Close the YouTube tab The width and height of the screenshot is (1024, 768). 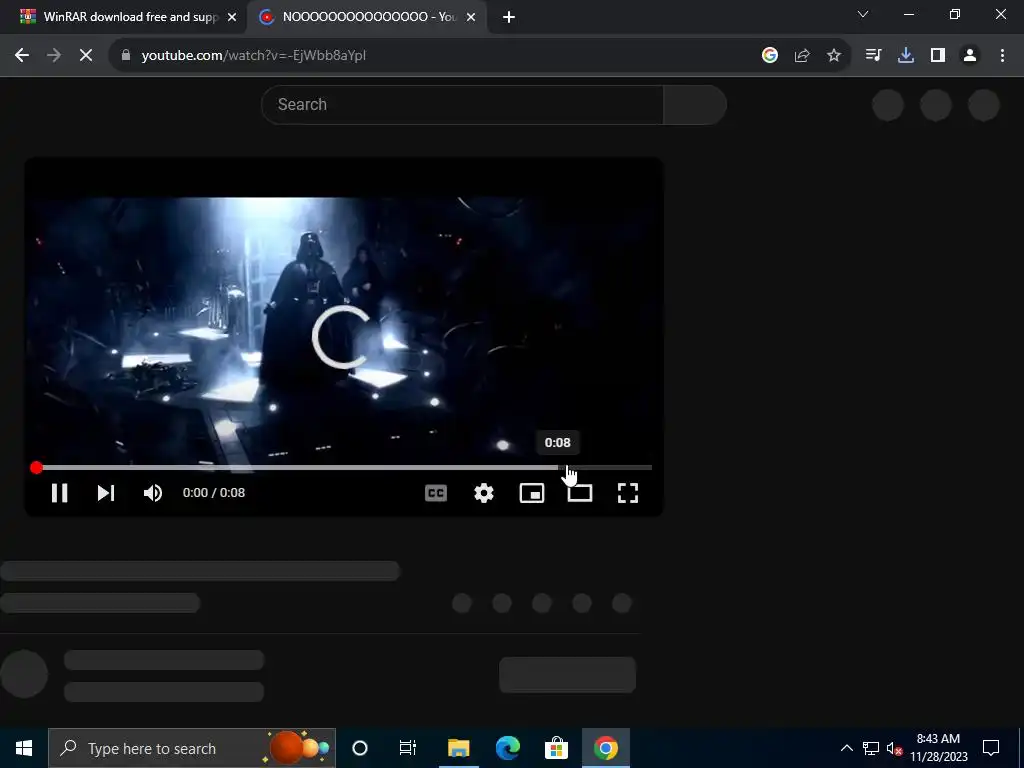[471, 18]
